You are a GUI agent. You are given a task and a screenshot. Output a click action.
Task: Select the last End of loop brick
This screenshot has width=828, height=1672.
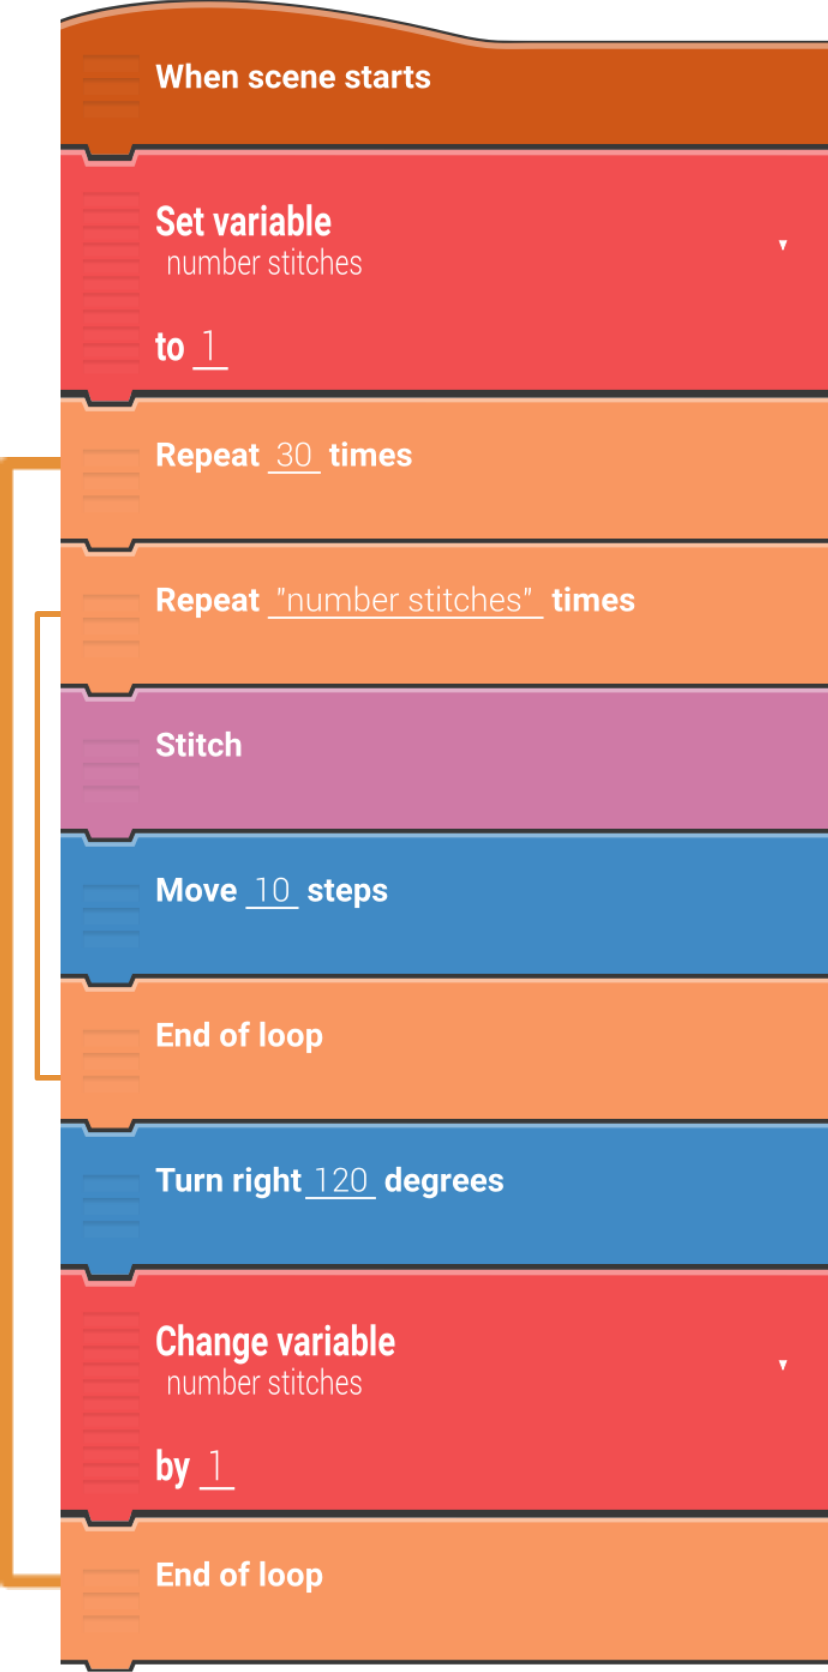239,1576
